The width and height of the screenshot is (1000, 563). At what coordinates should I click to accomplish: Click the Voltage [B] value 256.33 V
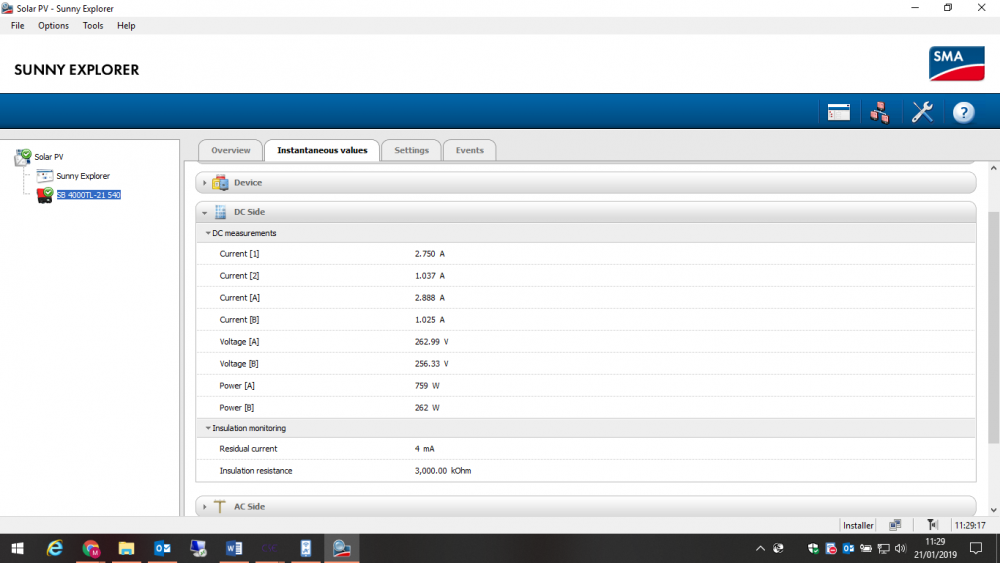(x=432, y=363)
